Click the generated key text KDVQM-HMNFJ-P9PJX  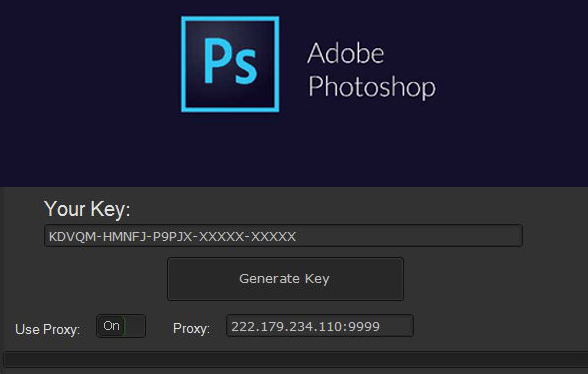pyautogui.click(x=122, y=236)
